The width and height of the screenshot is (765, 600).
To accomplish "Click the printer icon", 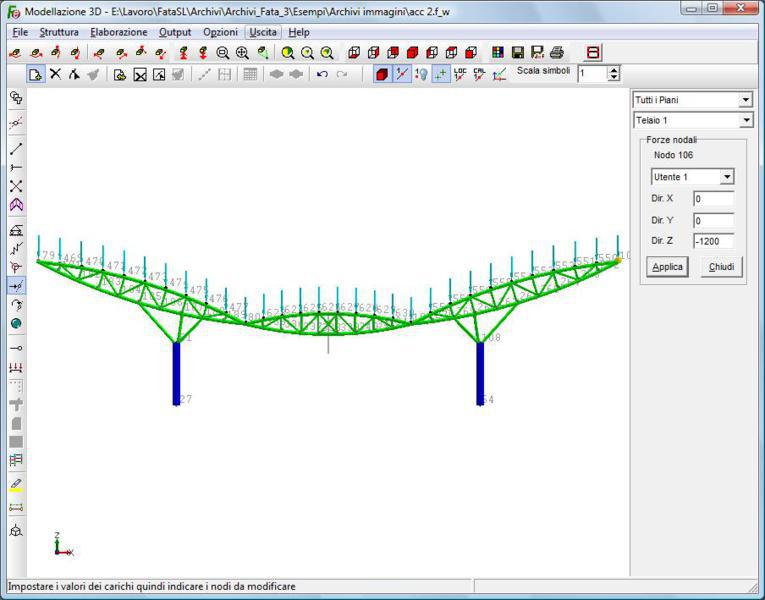I will (x=557, y=52).
